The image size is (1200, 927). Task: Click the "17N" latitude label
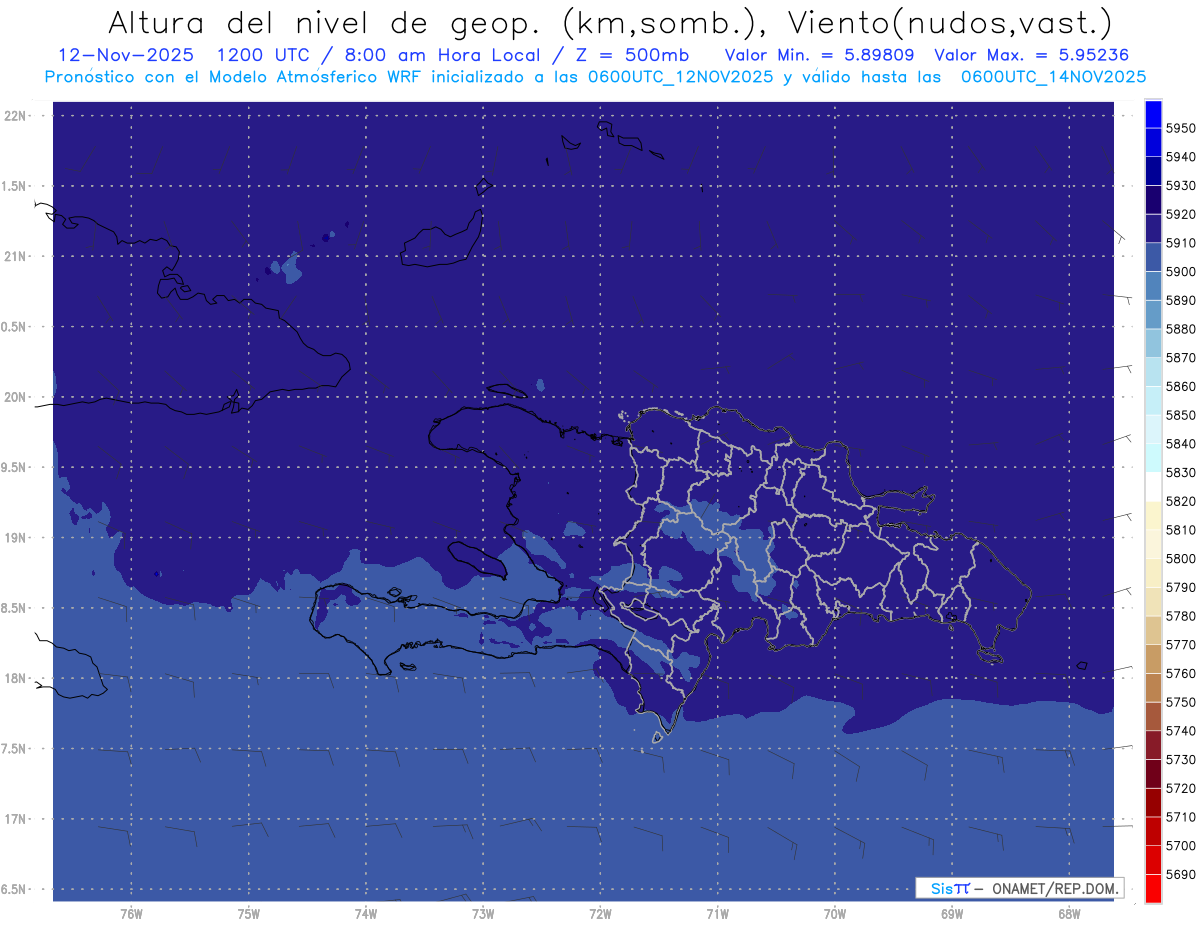(x=16, y=819)
